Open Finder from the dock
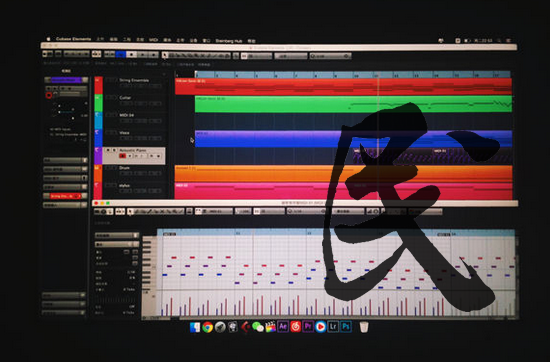Viewport: 550px width, 362px height. coord(195,327)
